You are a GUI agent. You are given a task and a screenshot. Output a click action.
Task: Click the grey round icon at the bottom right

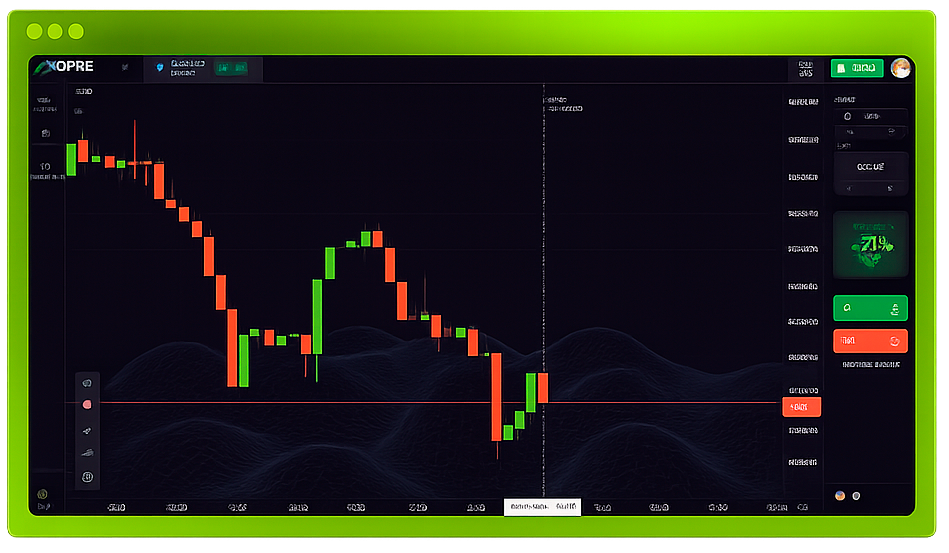click(856, 496)
